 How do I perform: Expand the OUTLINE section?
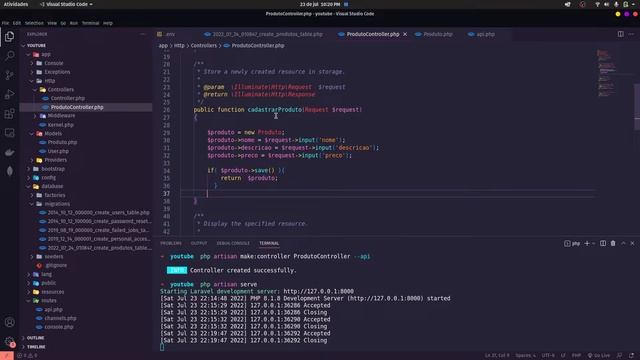click(35, 338)
